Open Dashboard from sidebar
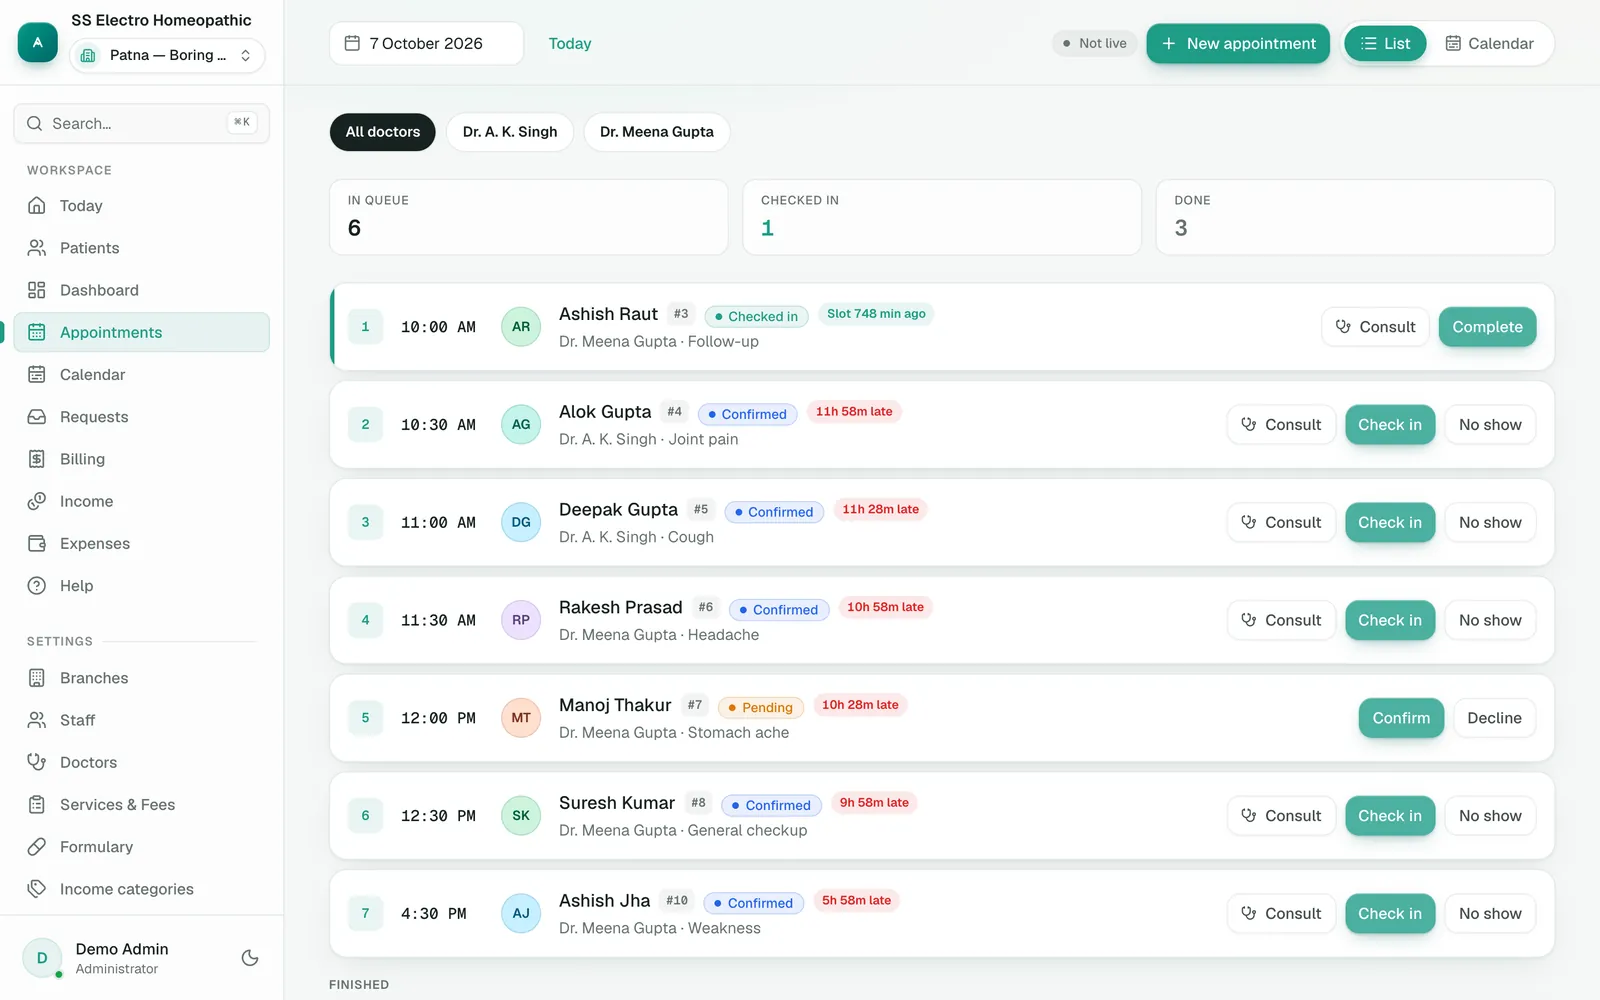The image size is (1600, 1000). [x=141, y=290]
